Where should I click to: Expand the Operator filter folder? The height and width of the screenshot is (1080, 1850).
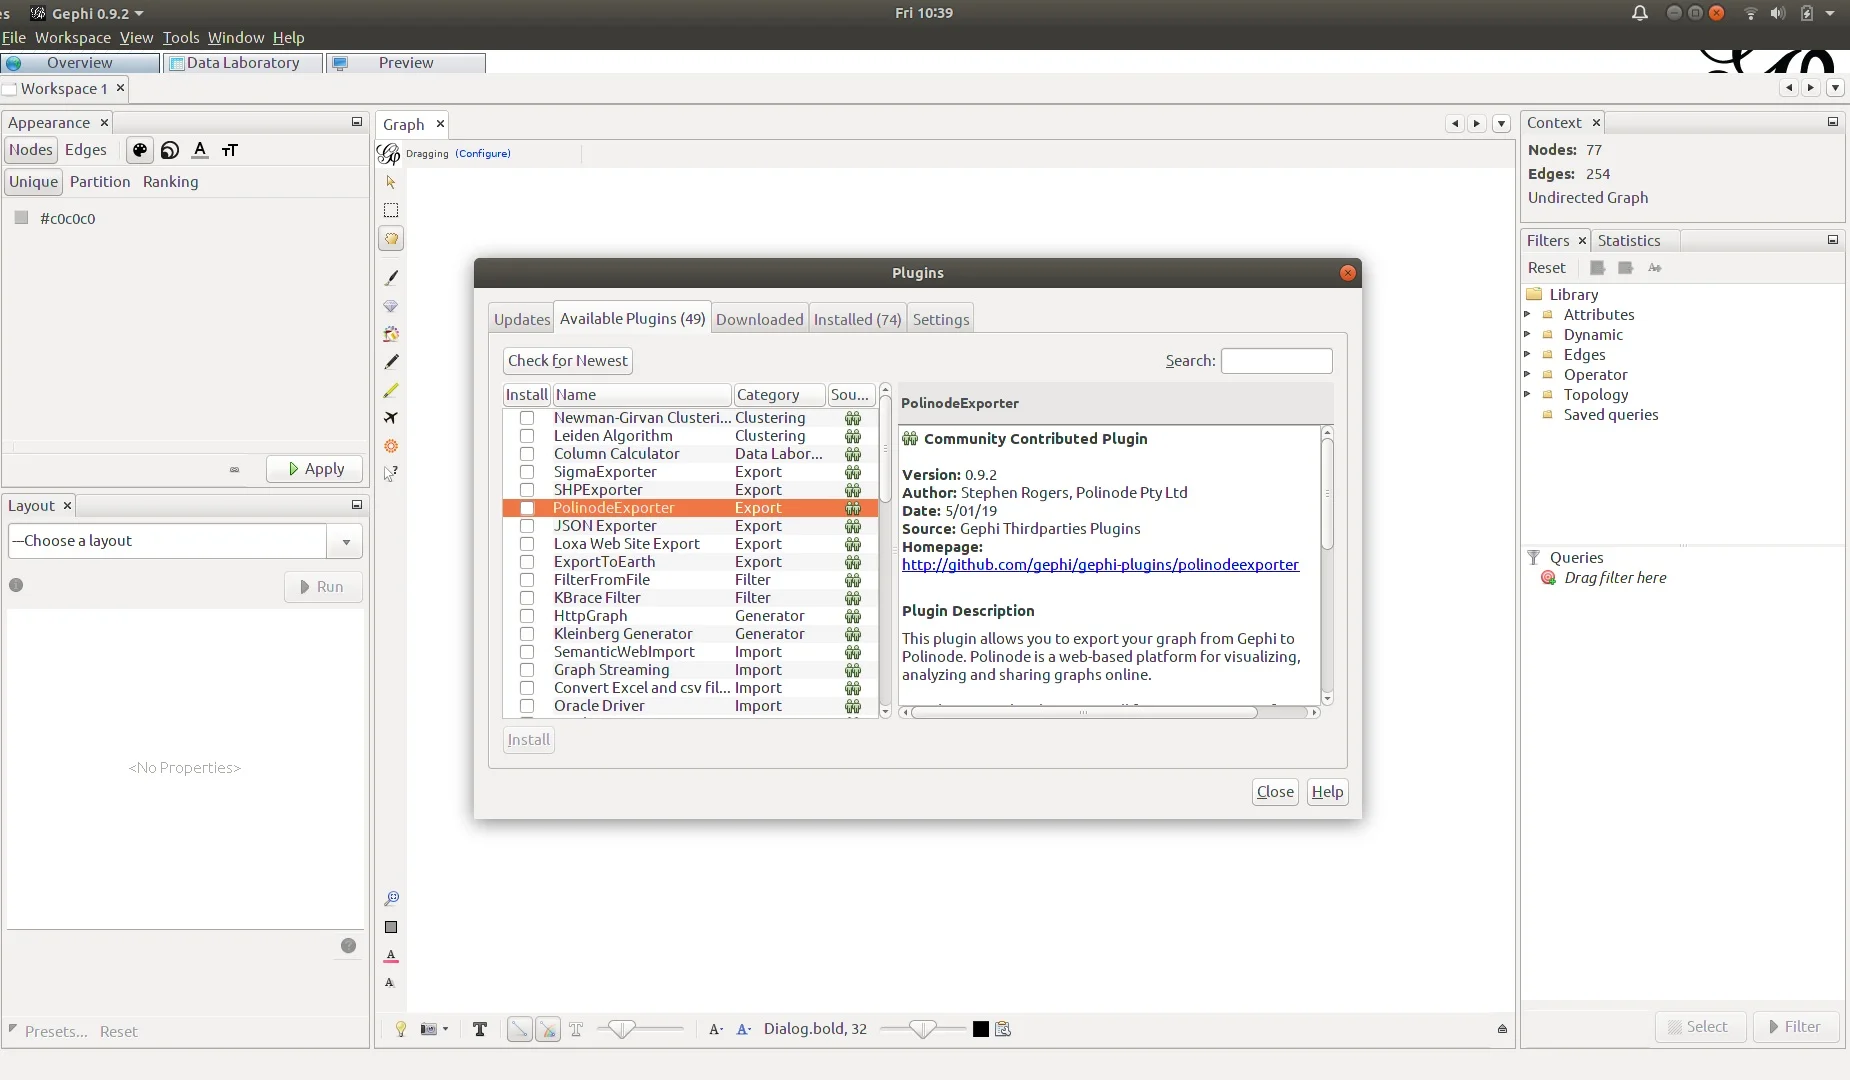pos(1527,374)
